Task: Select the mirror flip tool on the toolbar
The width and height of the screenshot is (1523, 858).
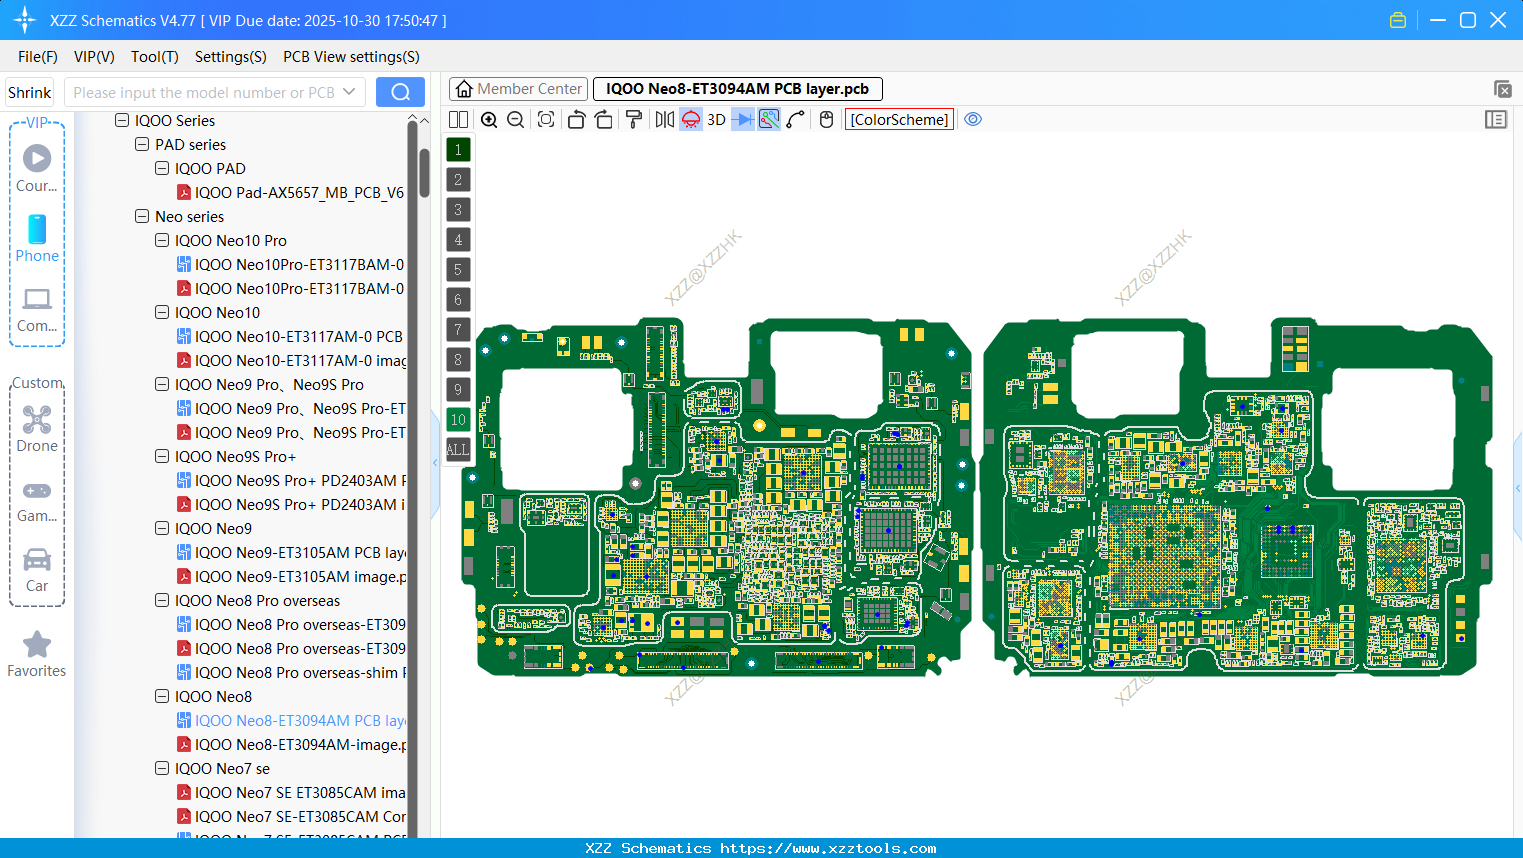Action: click(664, 119)
